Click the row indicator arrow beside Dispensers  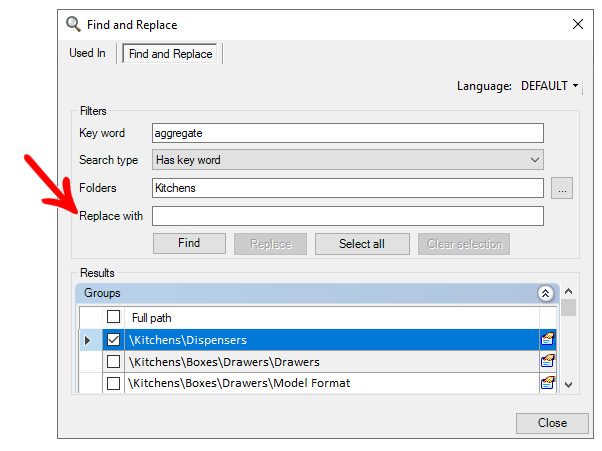pos(88,340)
